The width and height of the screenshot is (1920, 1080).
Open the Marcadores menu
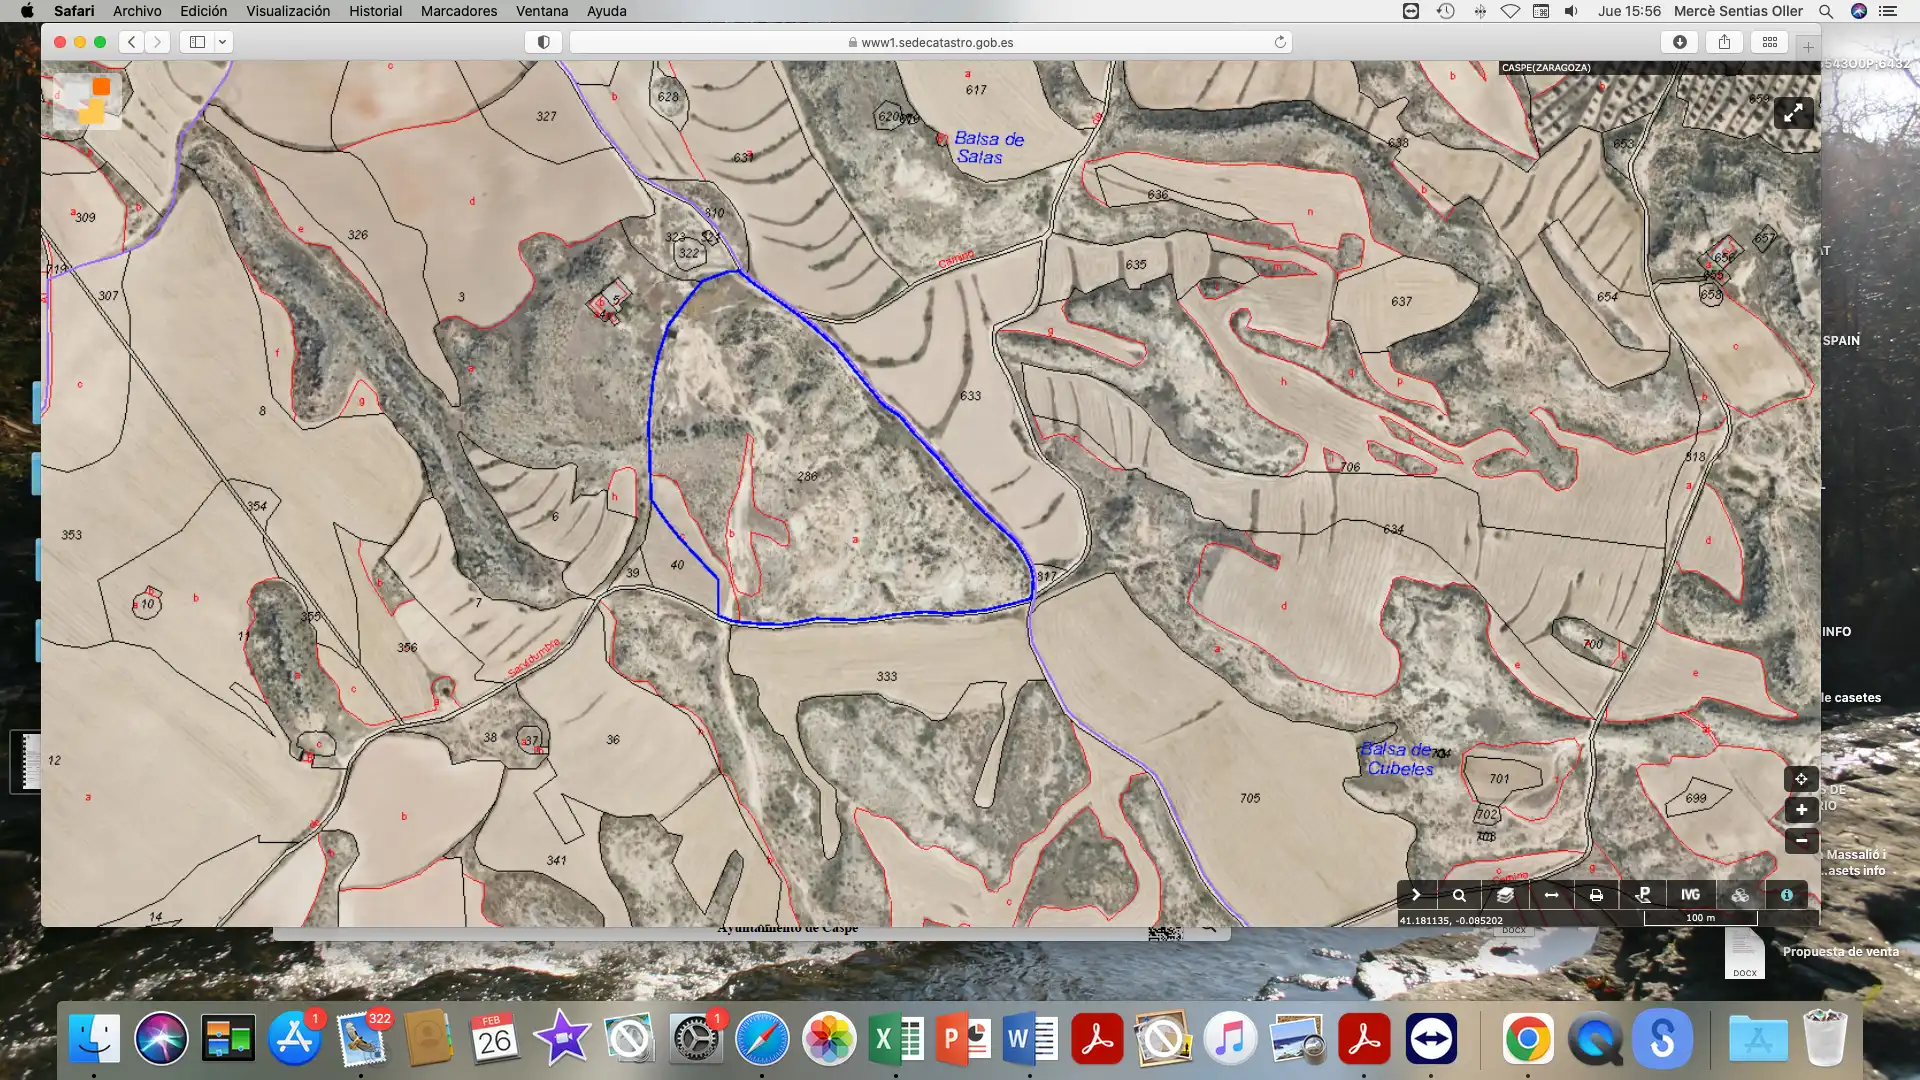coord(459,11)
